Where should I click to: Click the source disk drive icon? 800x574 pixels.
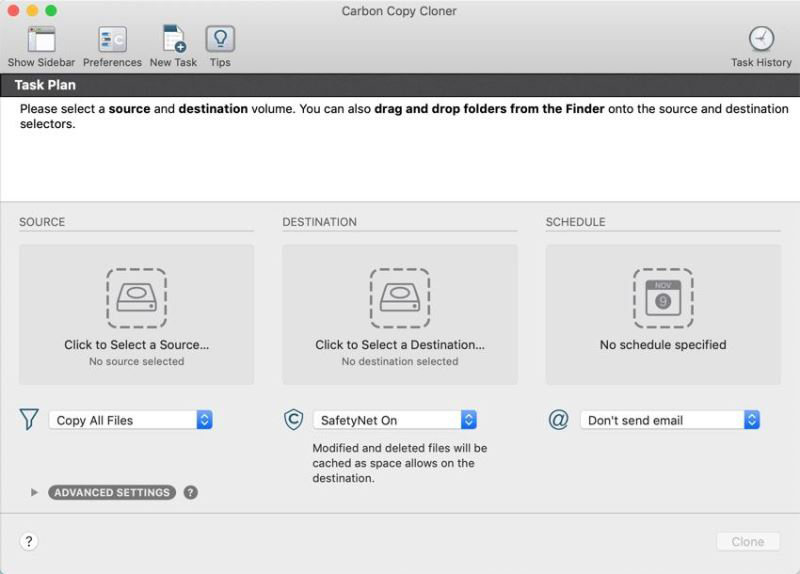pos(137,298)
